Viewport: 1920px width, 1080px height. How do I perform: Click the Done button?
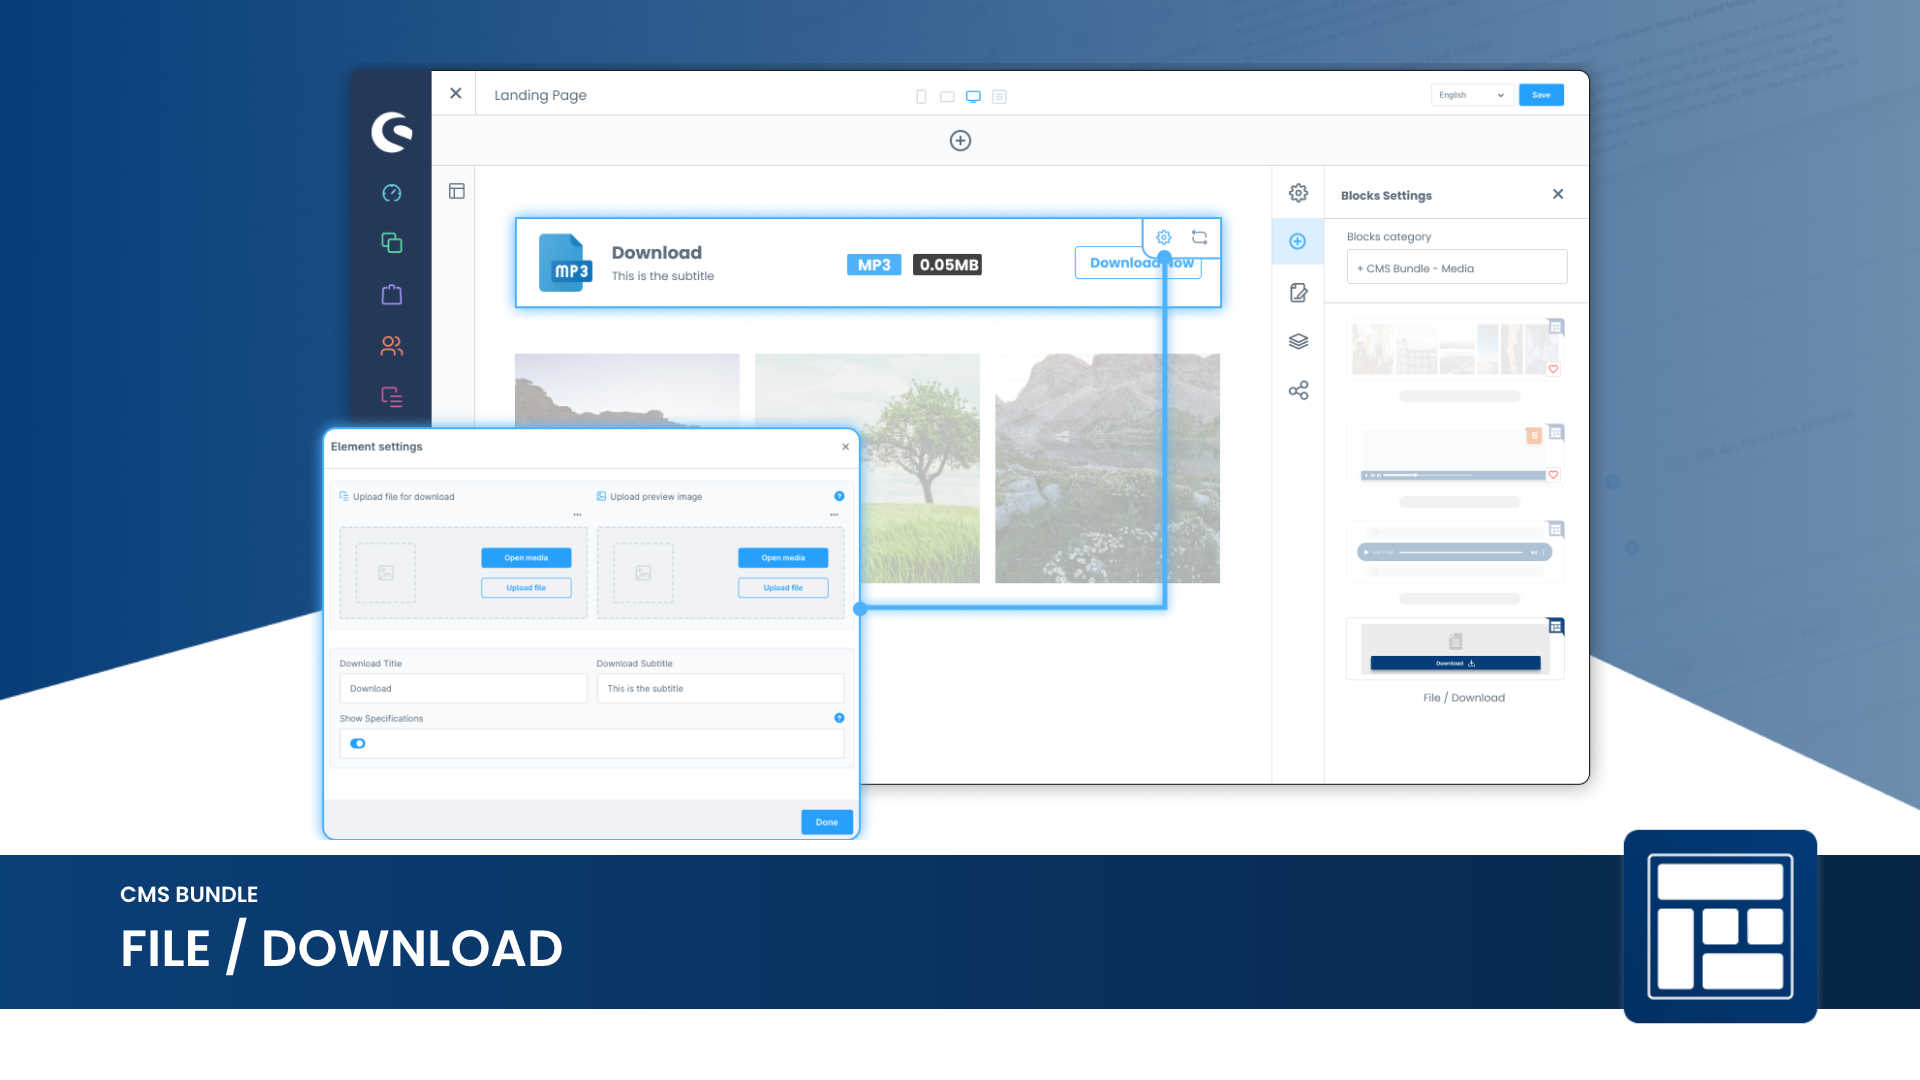(x=827, y=822)
